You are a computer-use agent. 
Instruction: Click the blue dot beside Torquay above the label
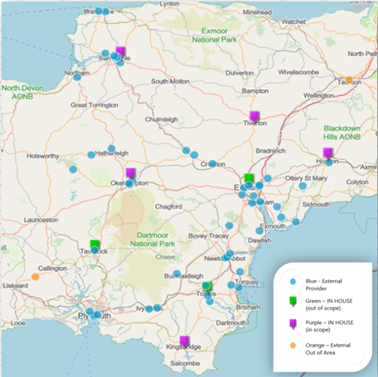(240, 272)
